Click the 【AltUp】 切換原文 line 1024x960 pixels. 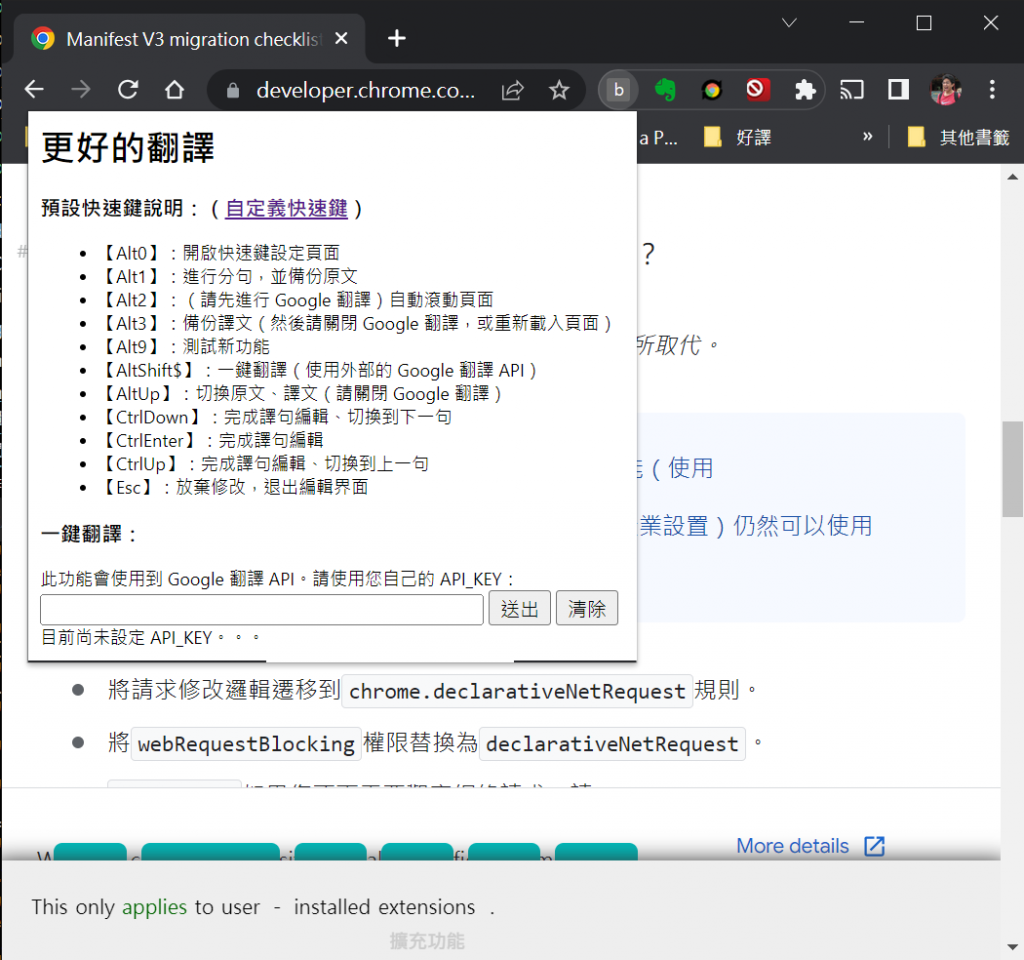[x=300, y=394]
